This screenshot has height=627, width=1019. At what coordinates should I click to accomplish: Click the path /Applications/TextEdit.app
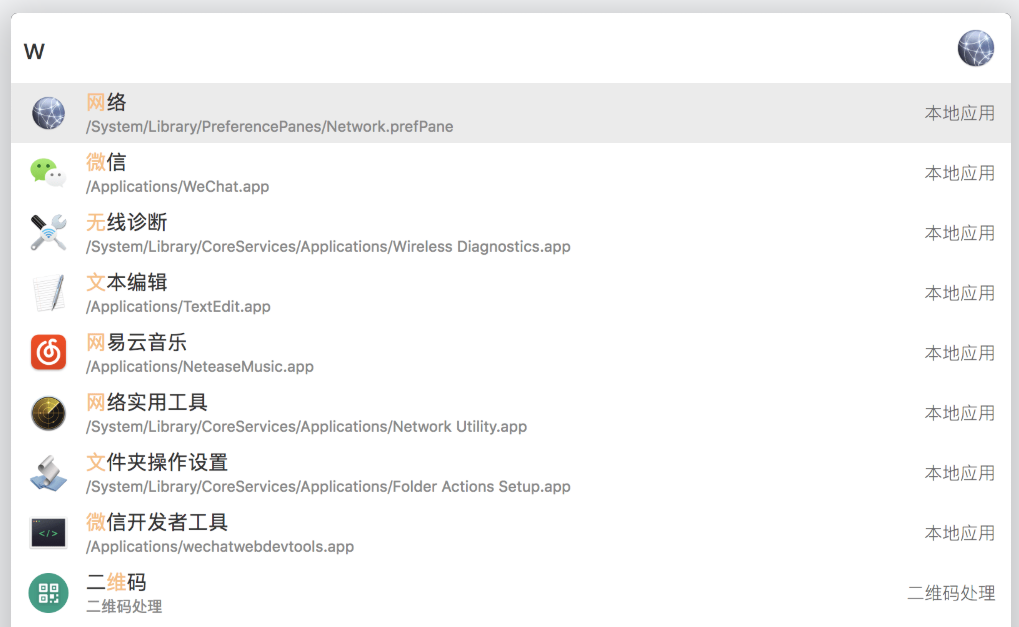click(x=178, y=307)
